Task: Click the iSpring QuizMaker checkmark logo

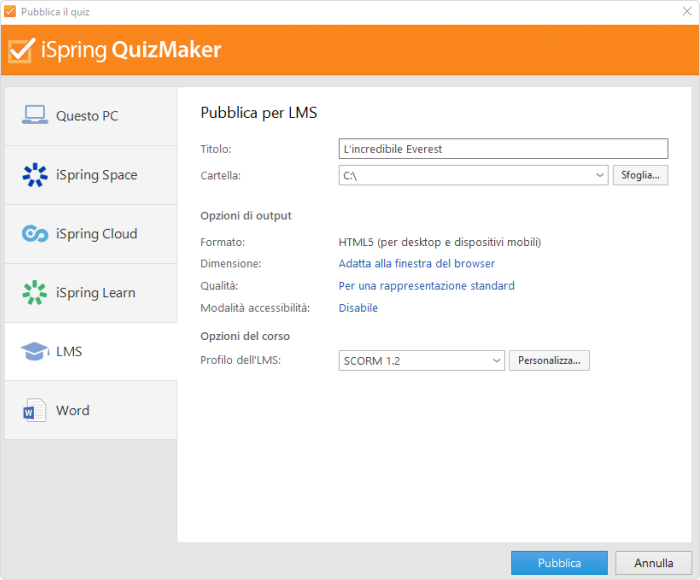Action: pyautogui.click(x=21, y=50)
